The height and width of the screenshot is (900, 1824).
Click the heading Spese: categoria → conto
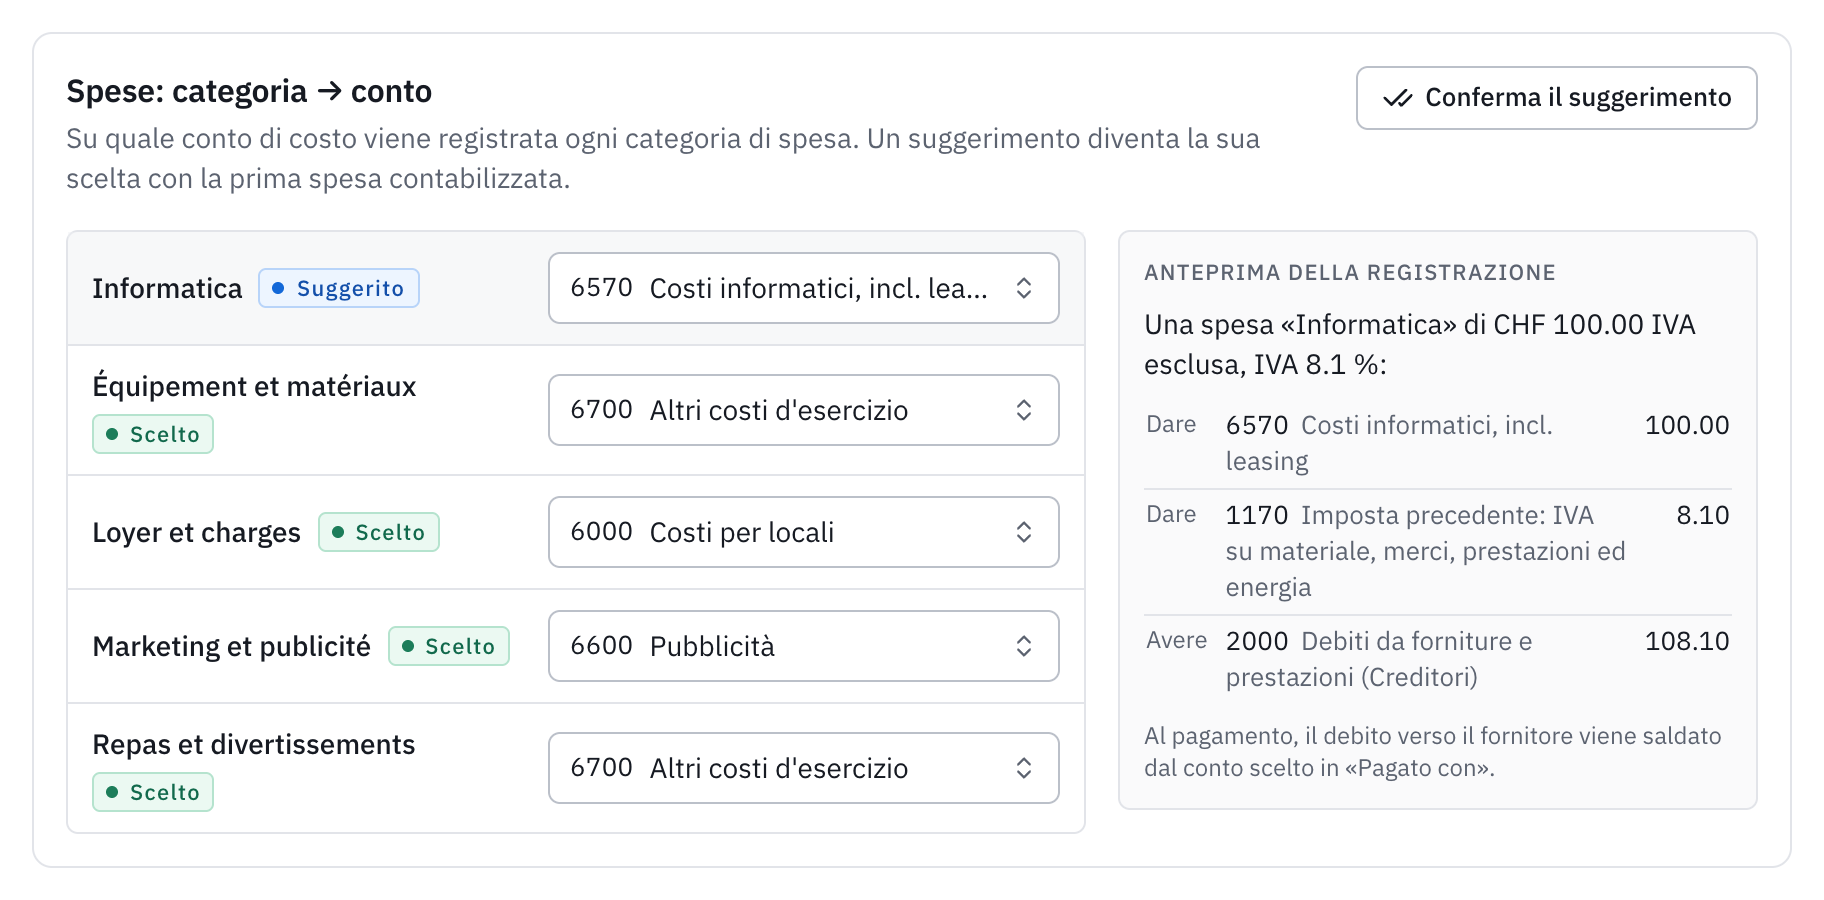(249, 92)
